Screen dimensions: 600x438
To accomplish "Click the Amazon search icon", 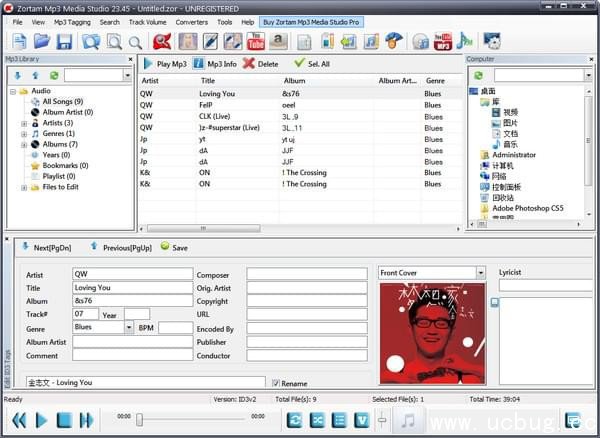I will coord(278,41).
